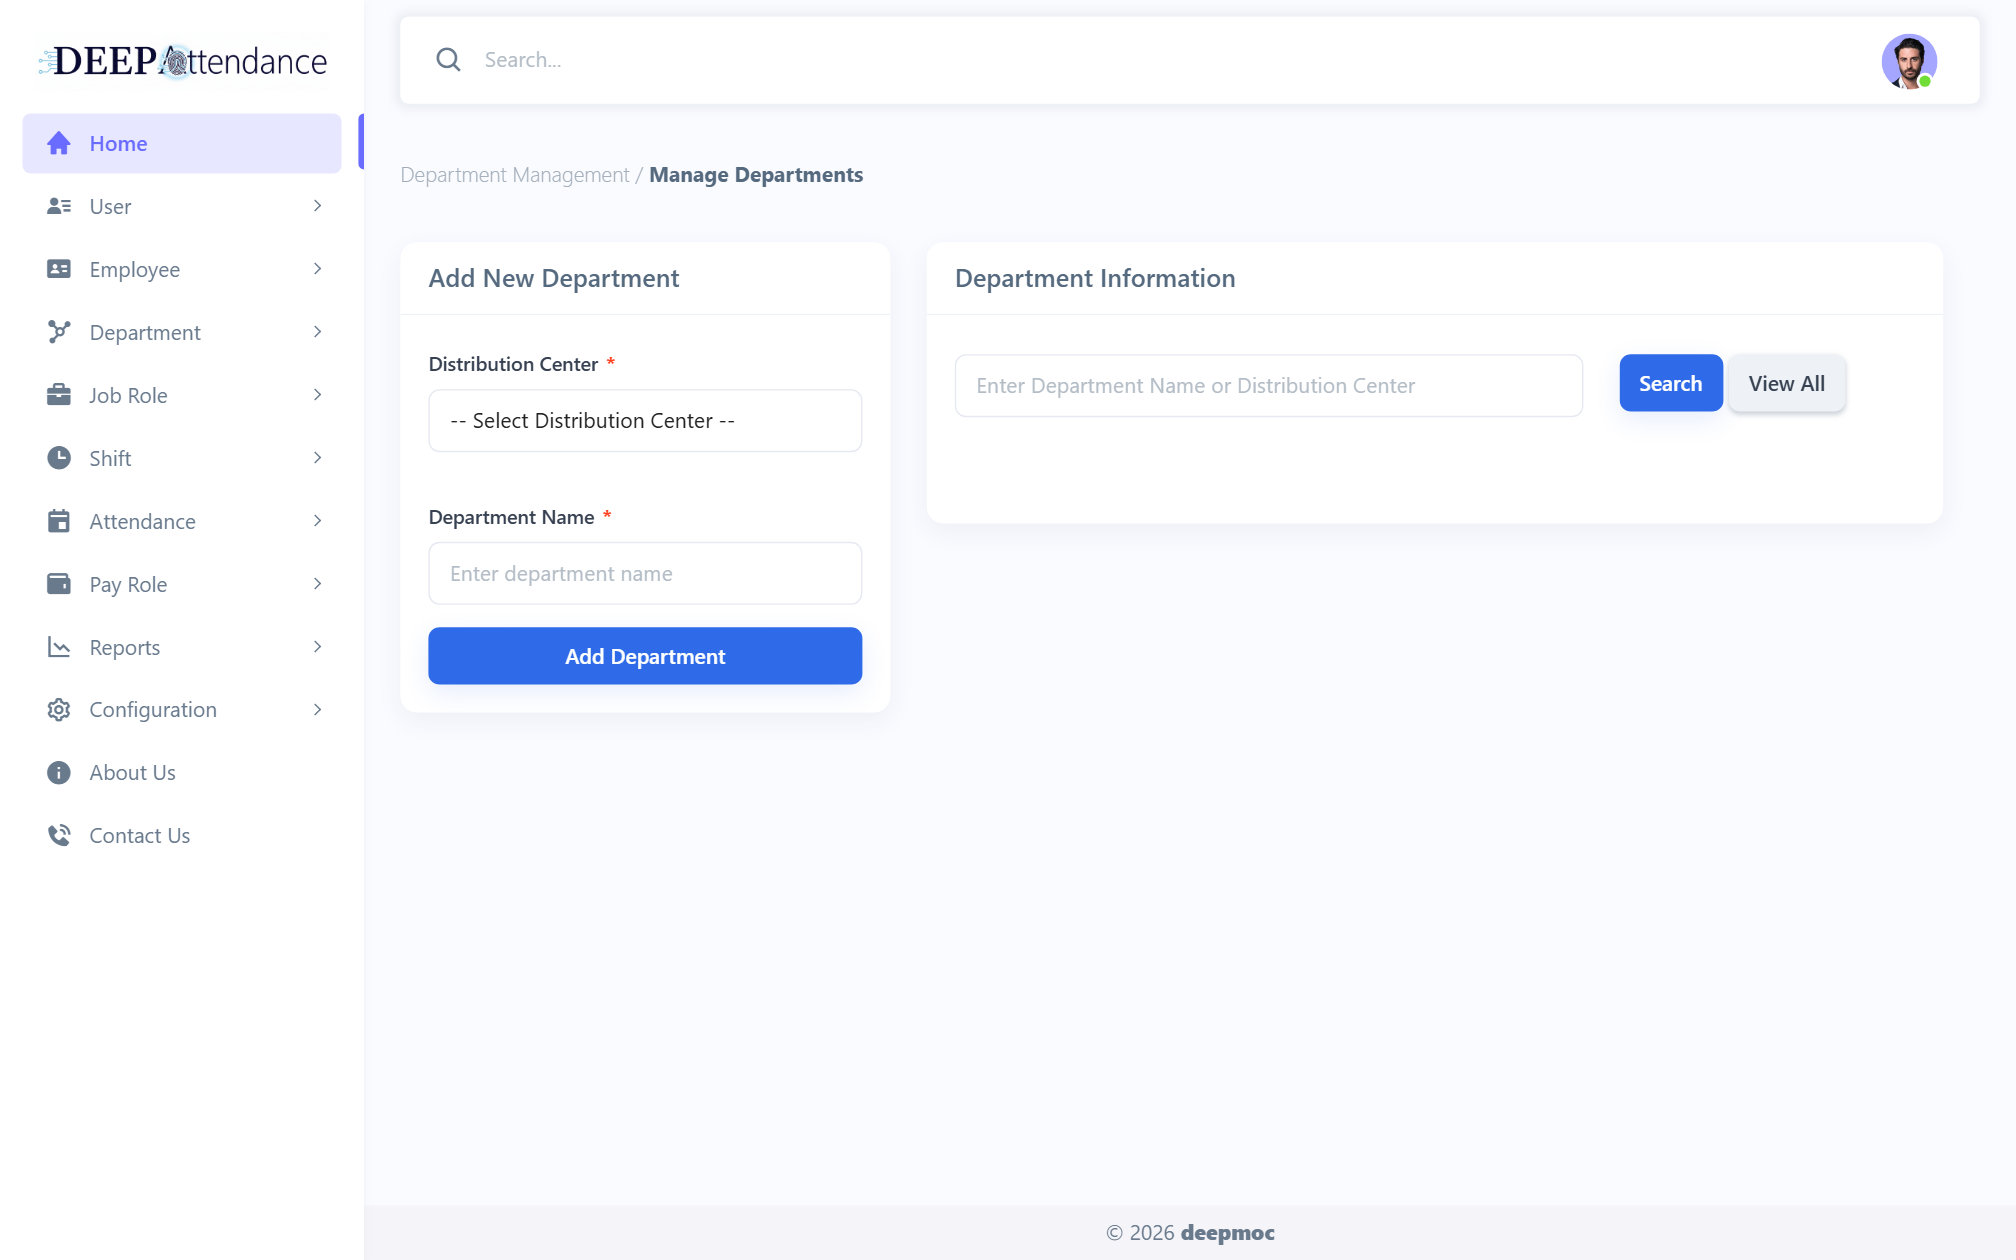
Task: Click the Add Department button
Action: click(x=645, y=656)
